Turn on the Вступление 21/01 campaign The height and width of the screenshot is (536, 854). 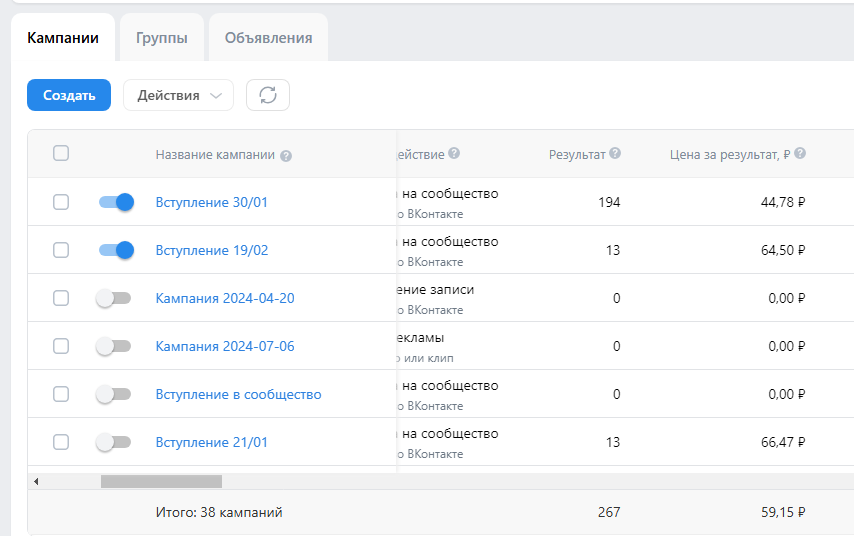click(114, 442)
